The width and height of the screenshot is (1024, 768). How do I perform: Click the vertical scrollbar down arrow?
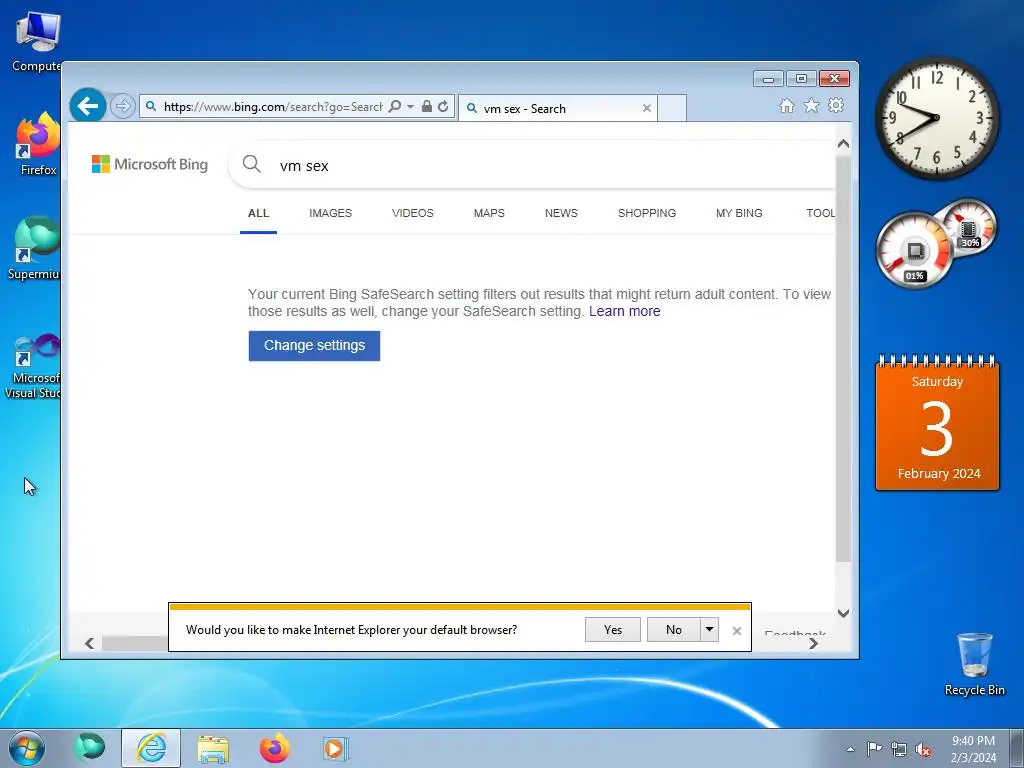[x=843, y=613]
